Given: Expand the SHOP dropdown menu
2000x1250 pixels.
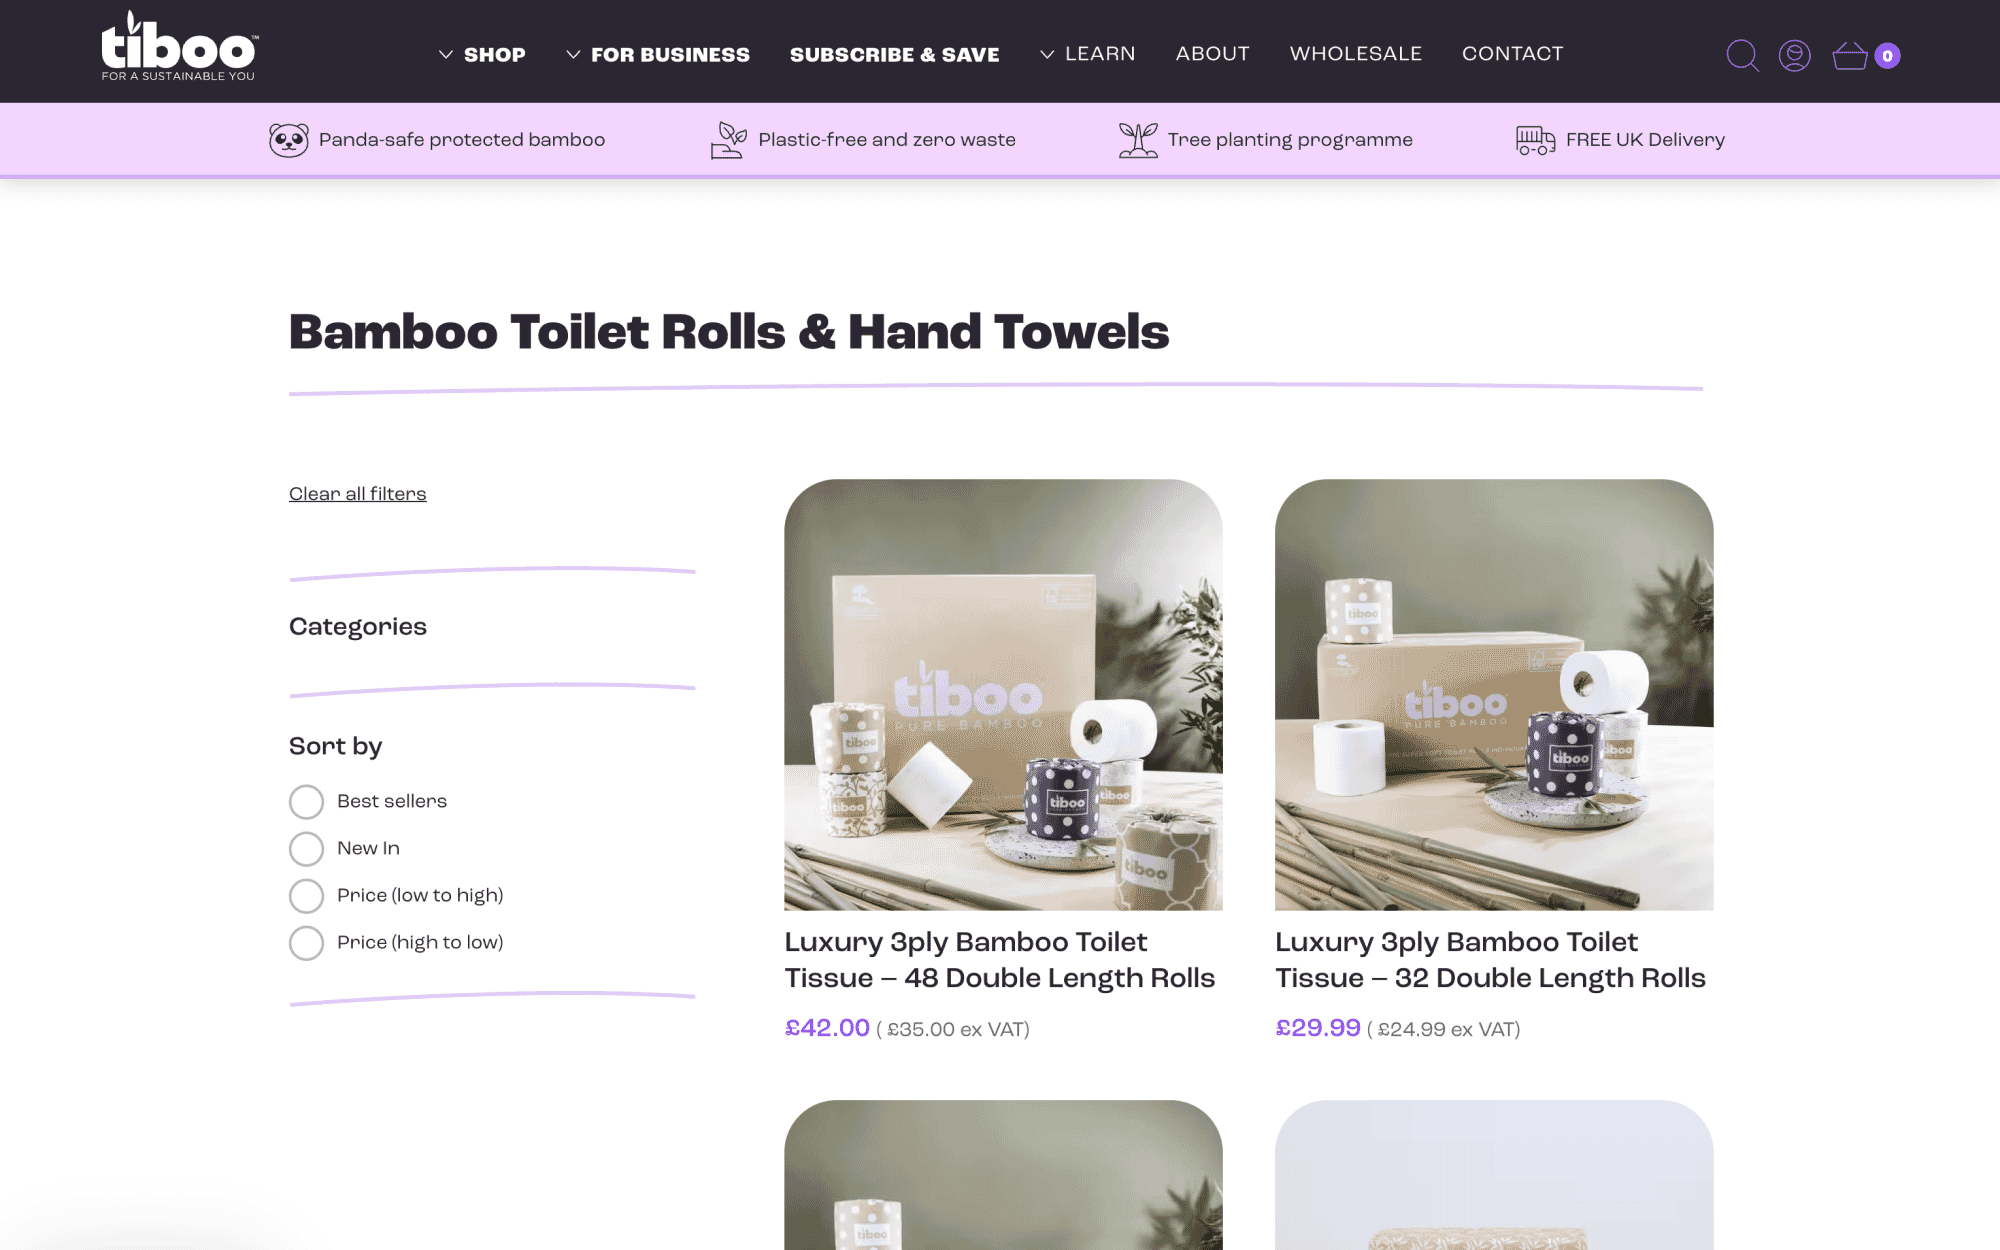Looking at the screenshot, I should [x=482, y=55].
